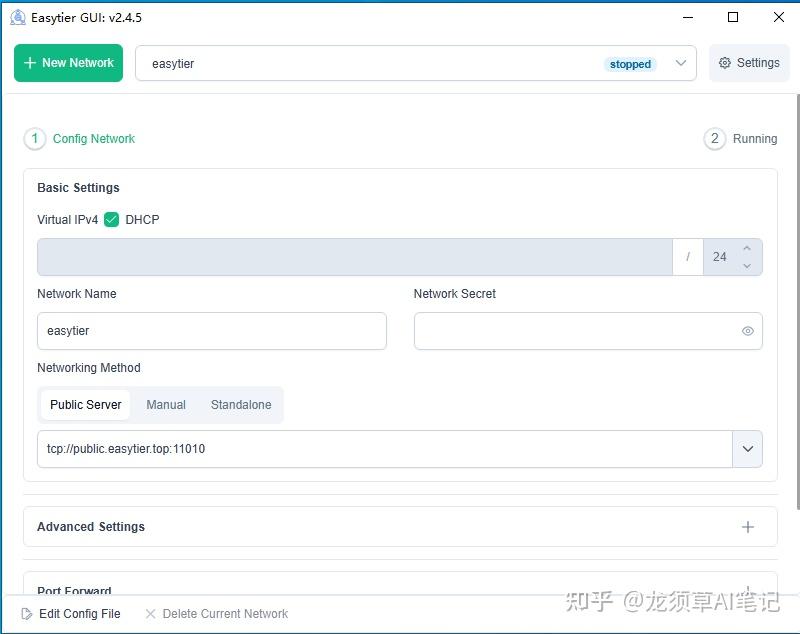Open Settings with the gear button

[749, 63]
